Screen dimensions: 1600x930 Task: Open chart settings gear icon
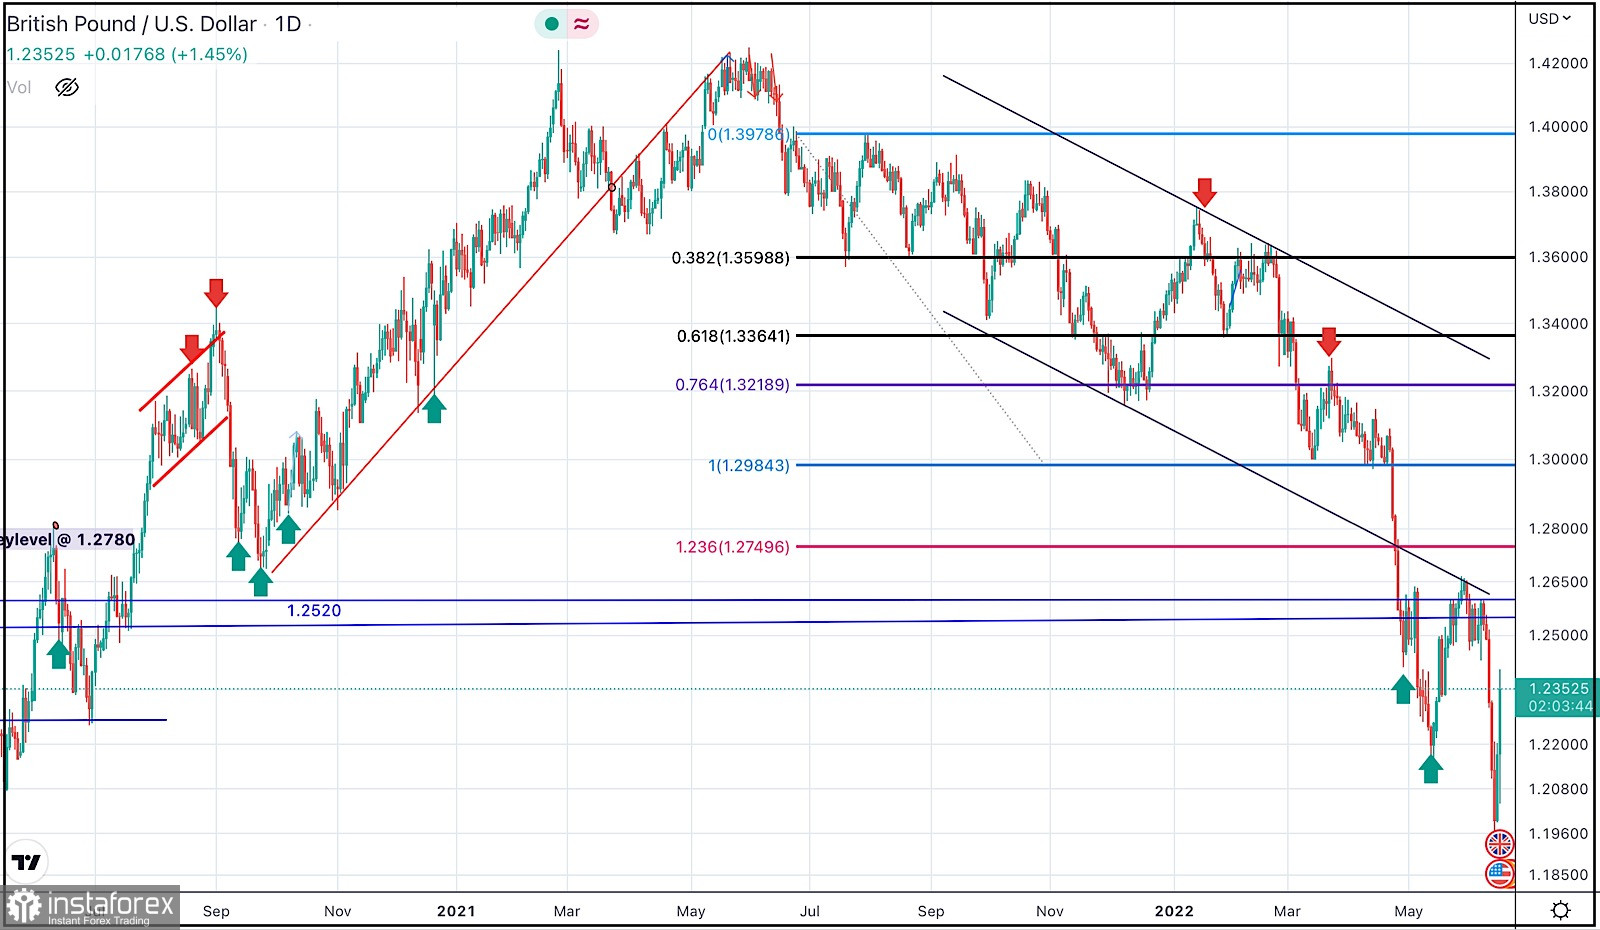click(x=1560, y=910)
